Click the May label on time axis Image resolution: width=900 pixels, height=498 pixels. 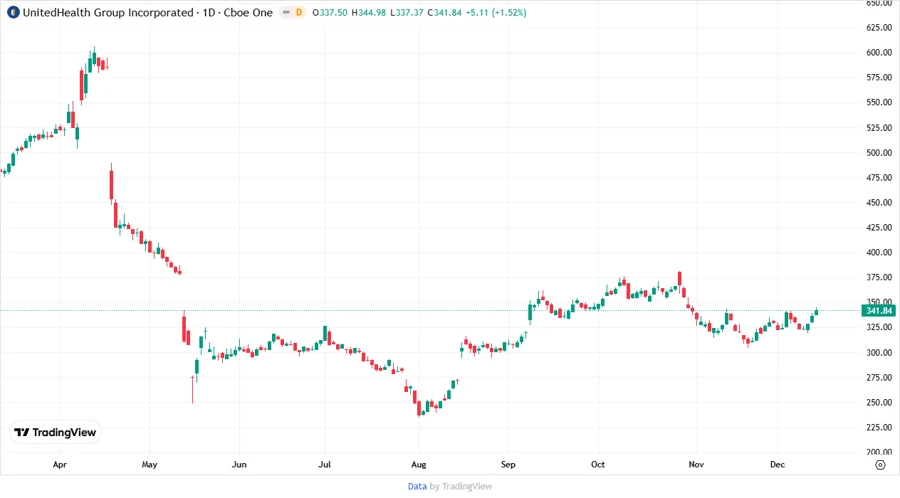coord(149,465)
